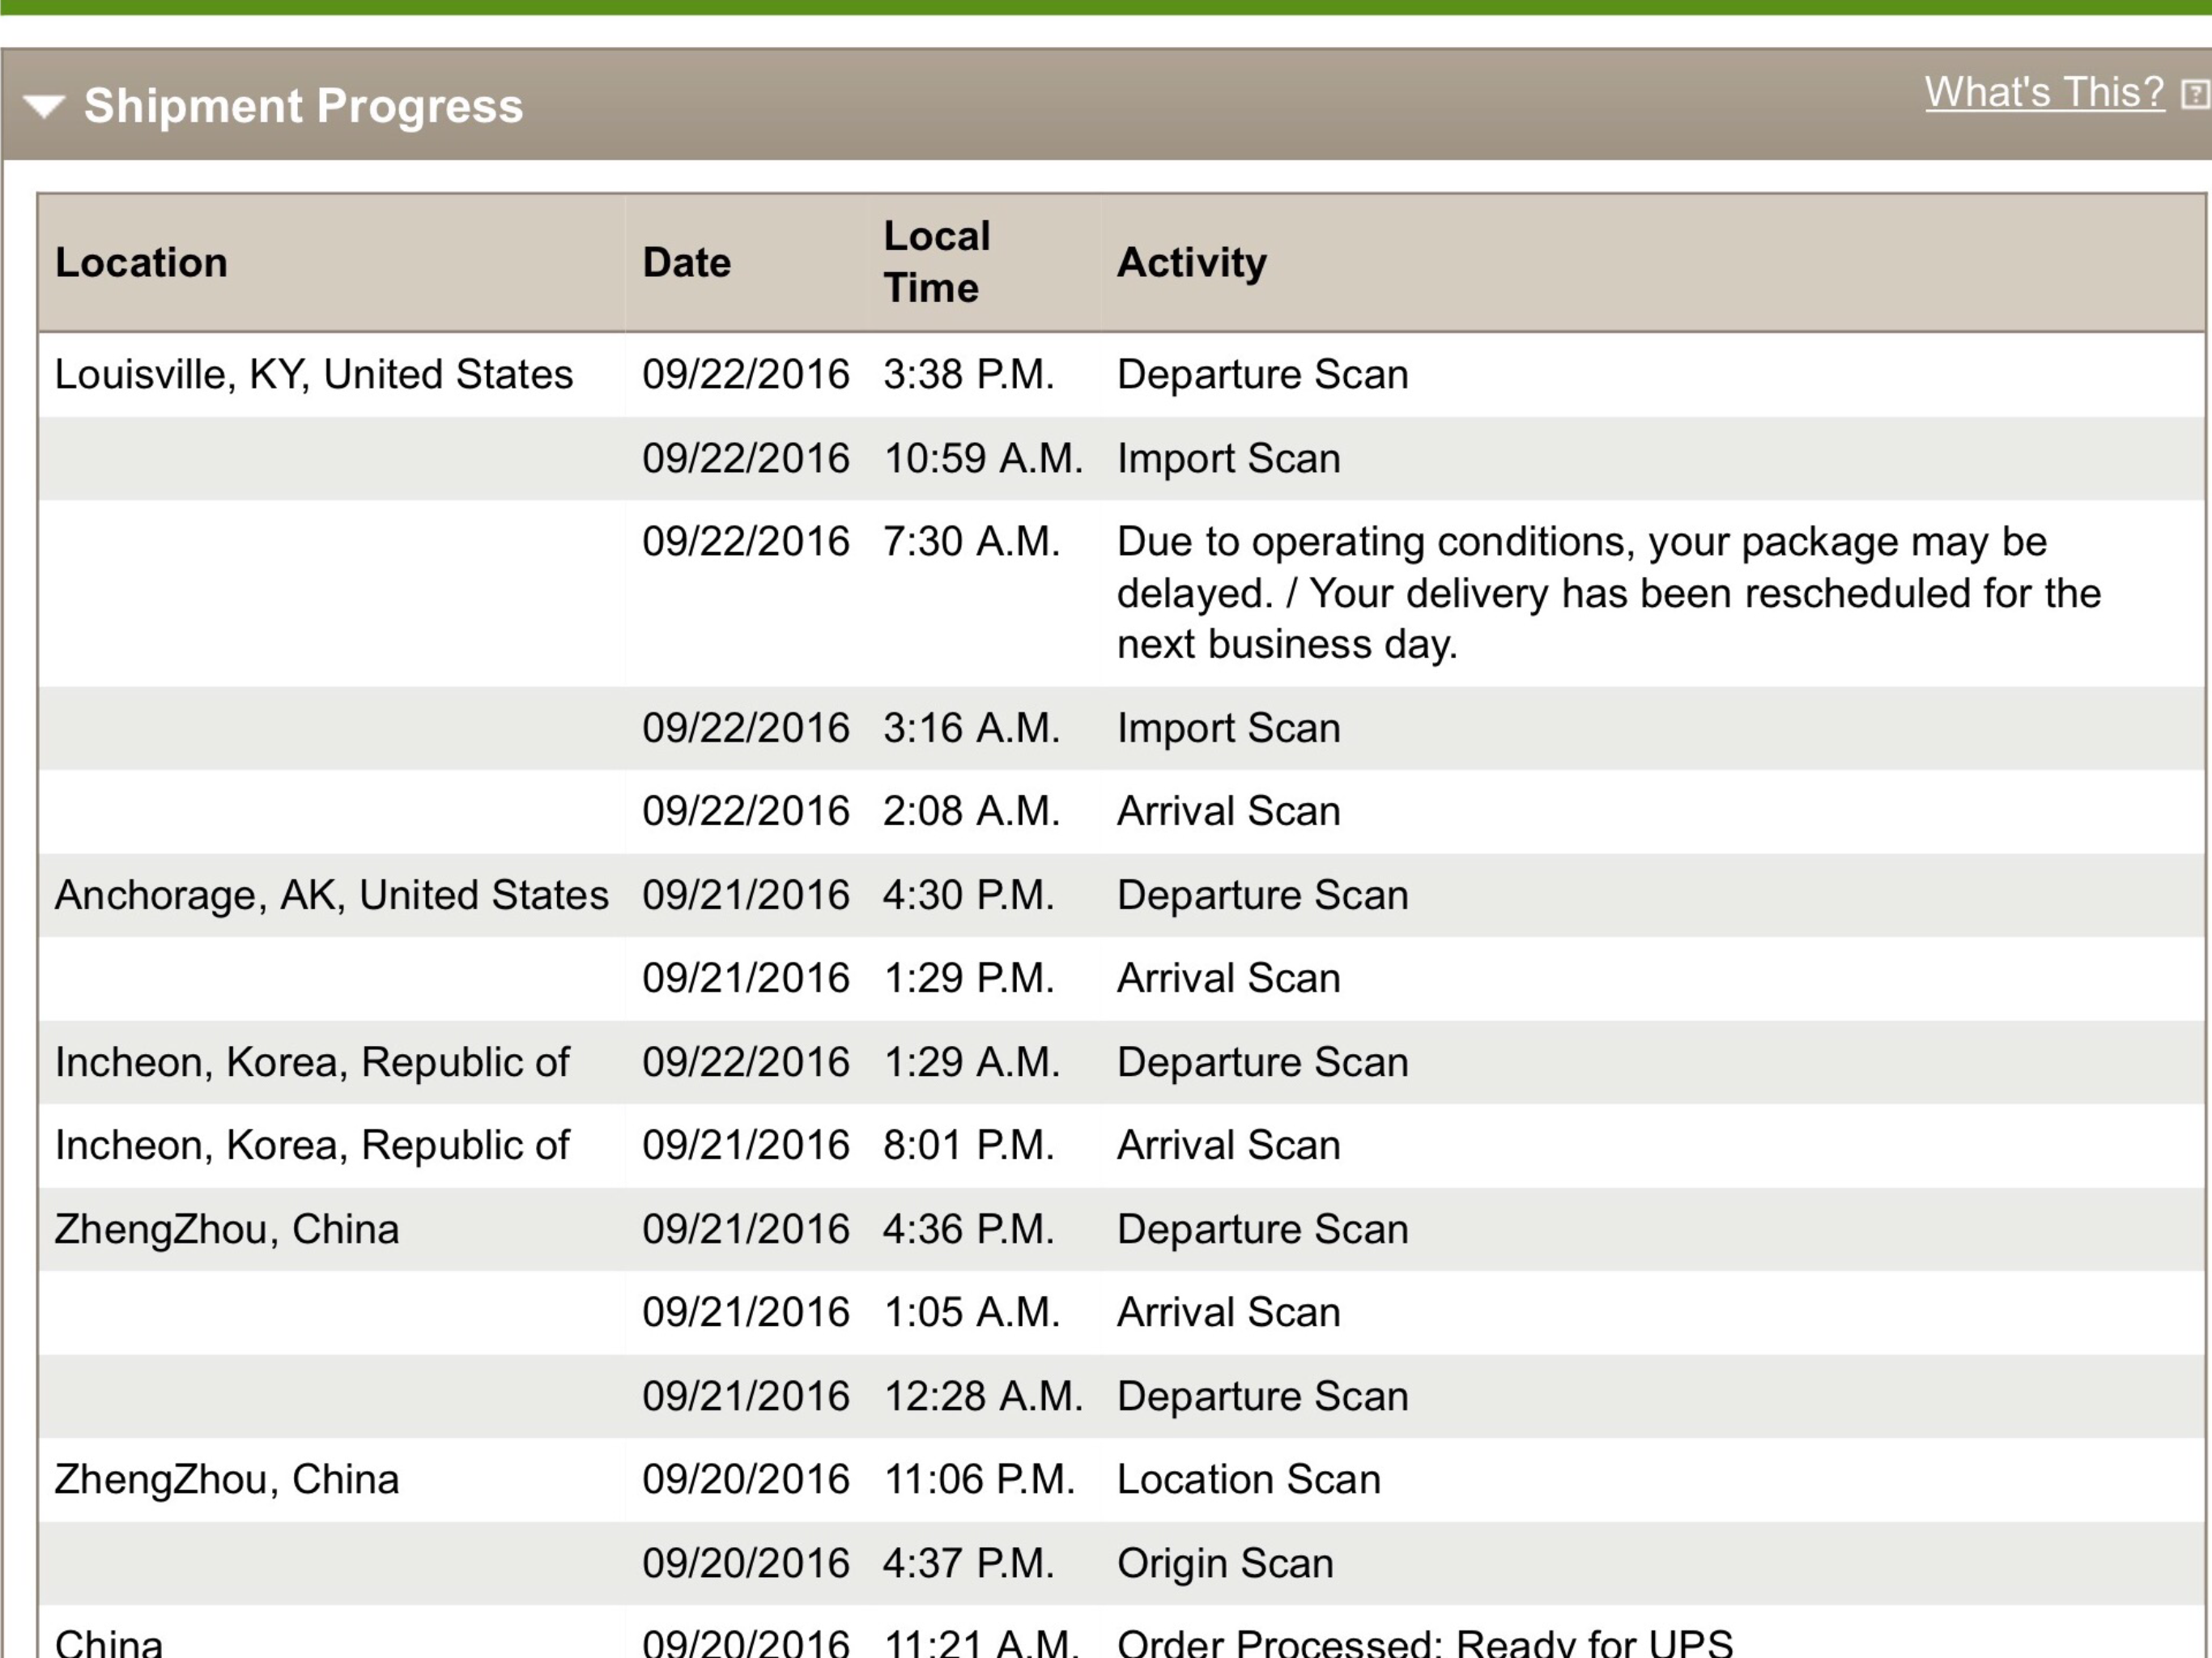Screen dimensions: 2212x1658
Task: Click the Import Scan at 10:59 A.M.
Action: 1228,458
